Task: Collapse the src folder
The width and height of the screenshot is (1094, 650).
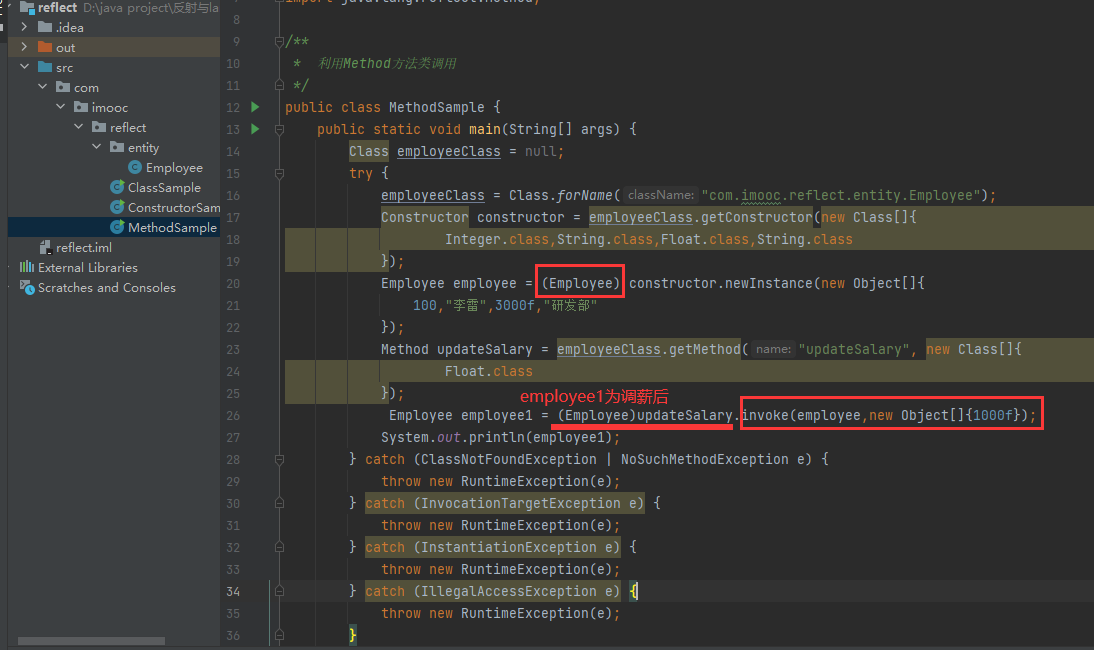Action: [x=25, y=68]
